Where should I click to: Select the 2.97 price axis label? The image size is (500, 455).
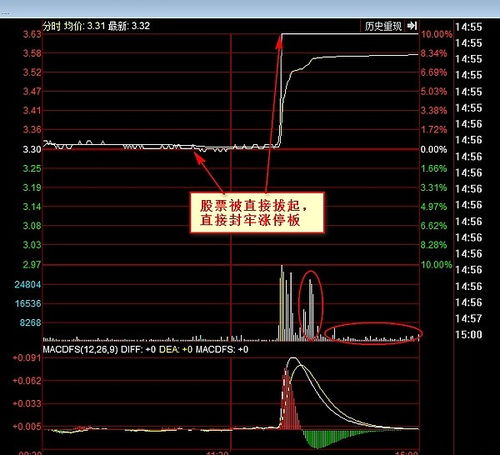click(32, 265)
